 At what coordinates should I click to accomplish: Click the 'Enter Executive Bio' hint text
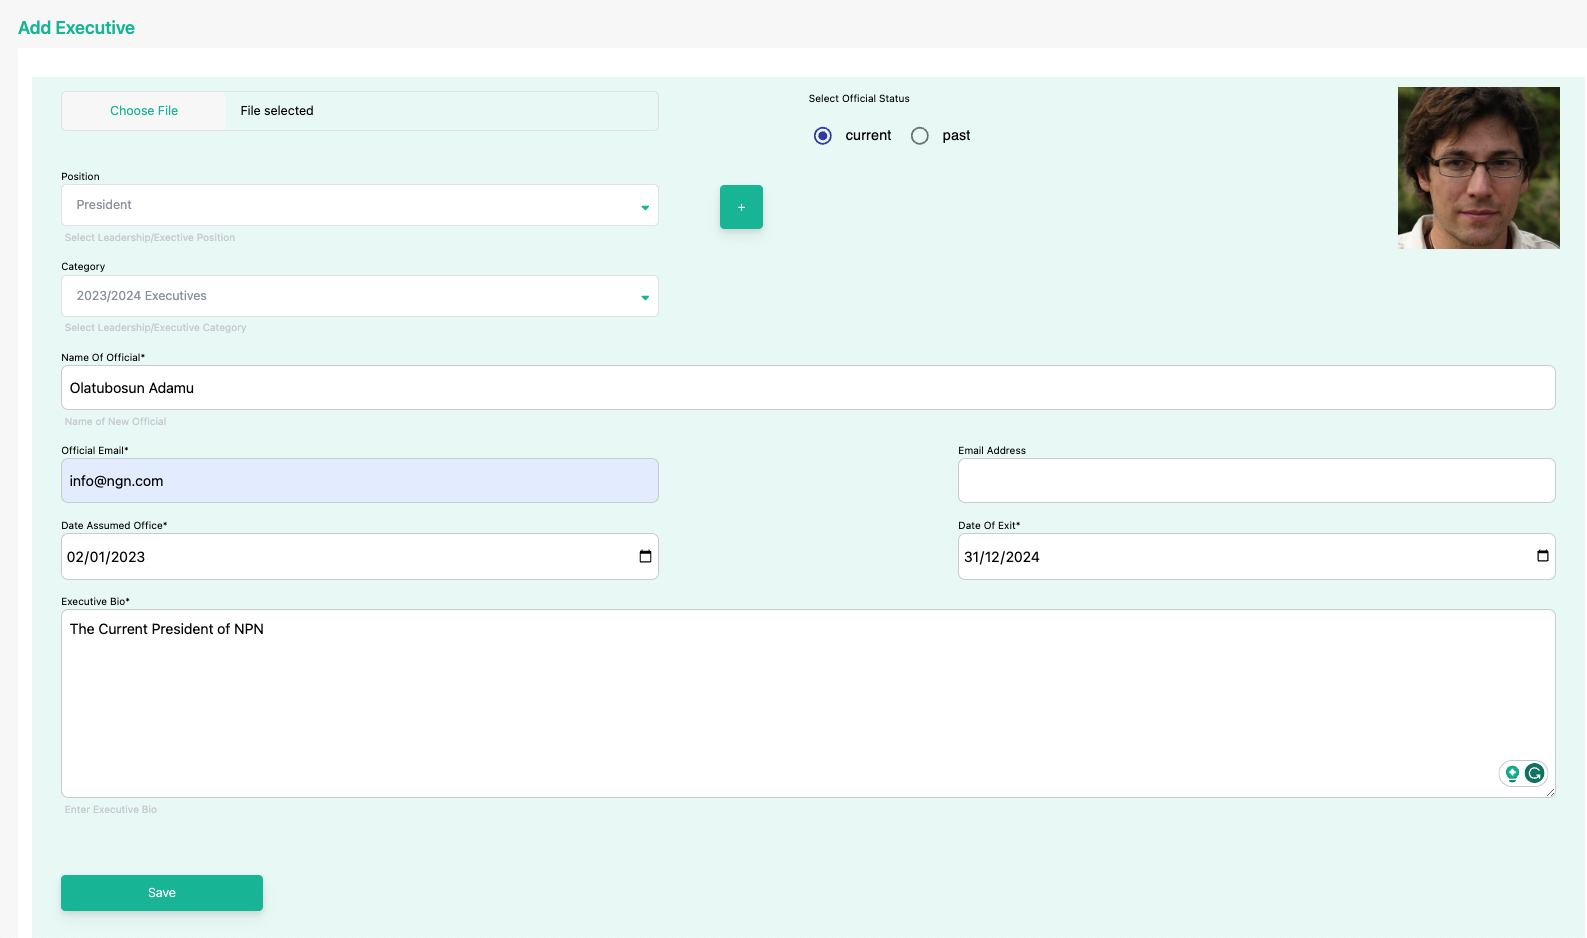tap(111, 810)
